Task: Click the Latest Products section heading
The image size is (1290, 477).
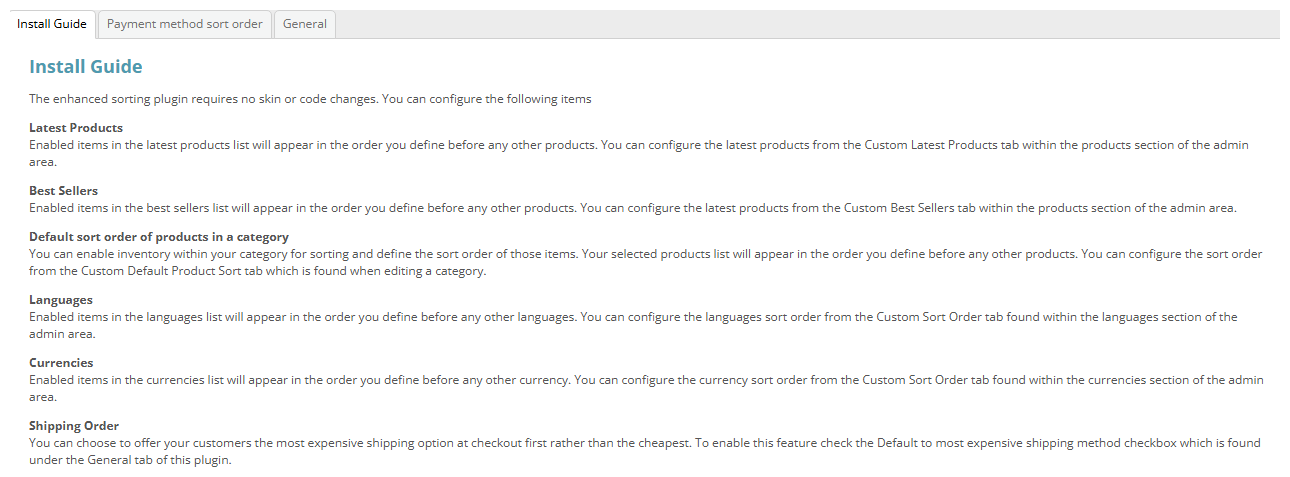Action: (x=76, y=128)
